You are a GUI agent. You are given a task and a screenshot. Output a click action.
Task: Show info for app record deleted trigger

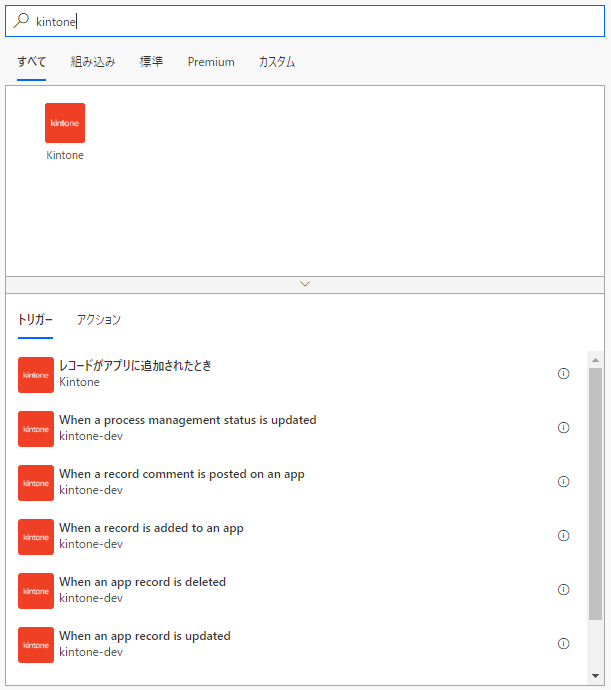tap(563, 590)
